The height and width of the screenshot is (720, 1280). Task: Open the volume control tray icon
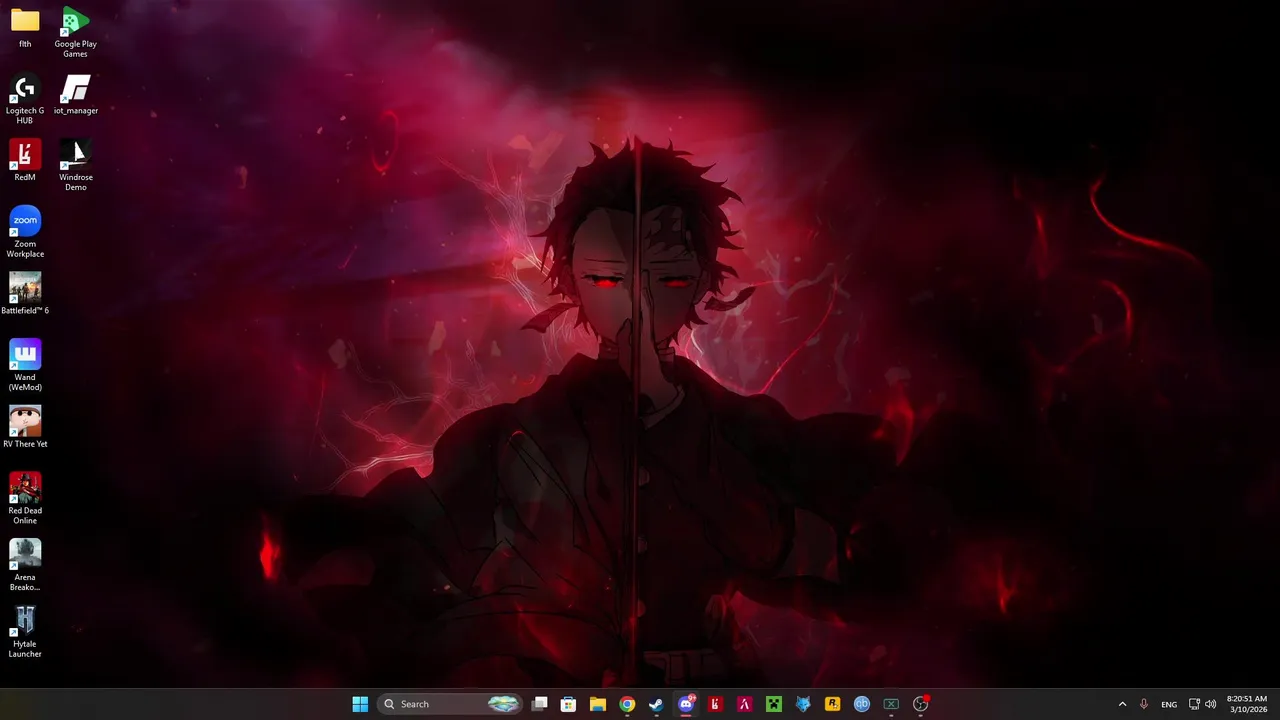(1211, 704)
